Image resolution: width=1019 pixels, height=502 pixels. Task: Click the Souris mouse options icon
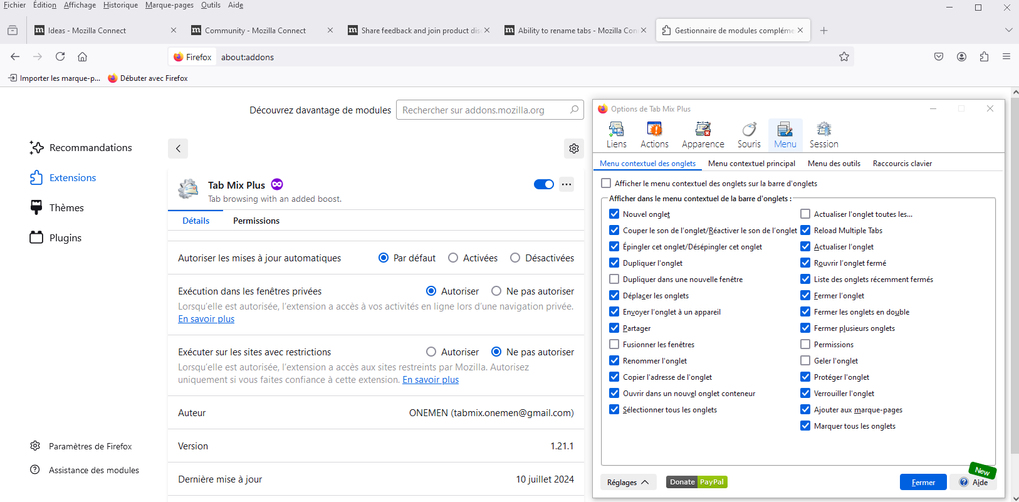coord(749,134)
